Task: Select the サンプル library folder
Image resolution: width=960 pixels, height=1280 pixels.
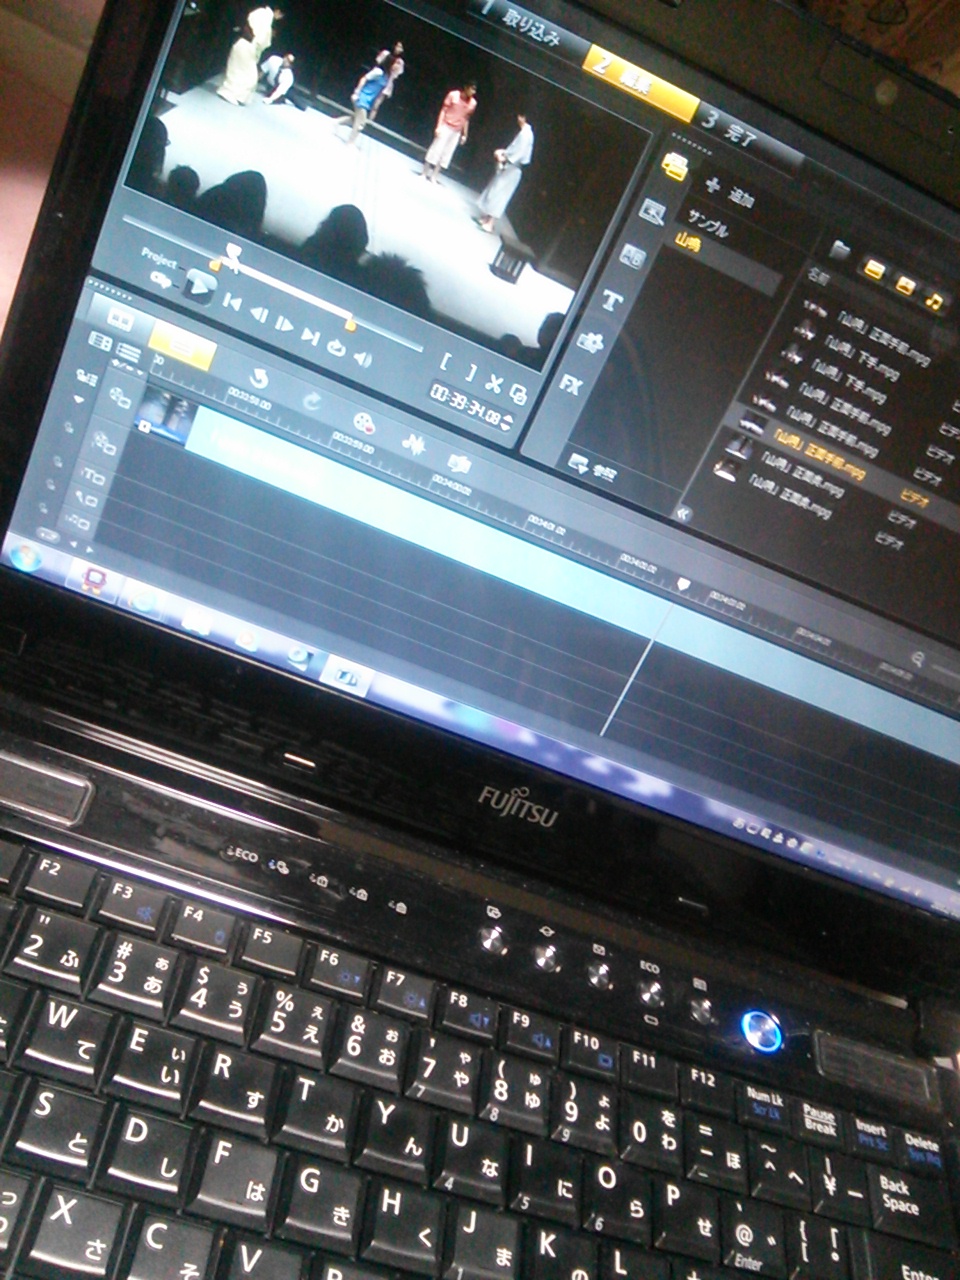Action: pyautogui.click(x=708, y=225)
